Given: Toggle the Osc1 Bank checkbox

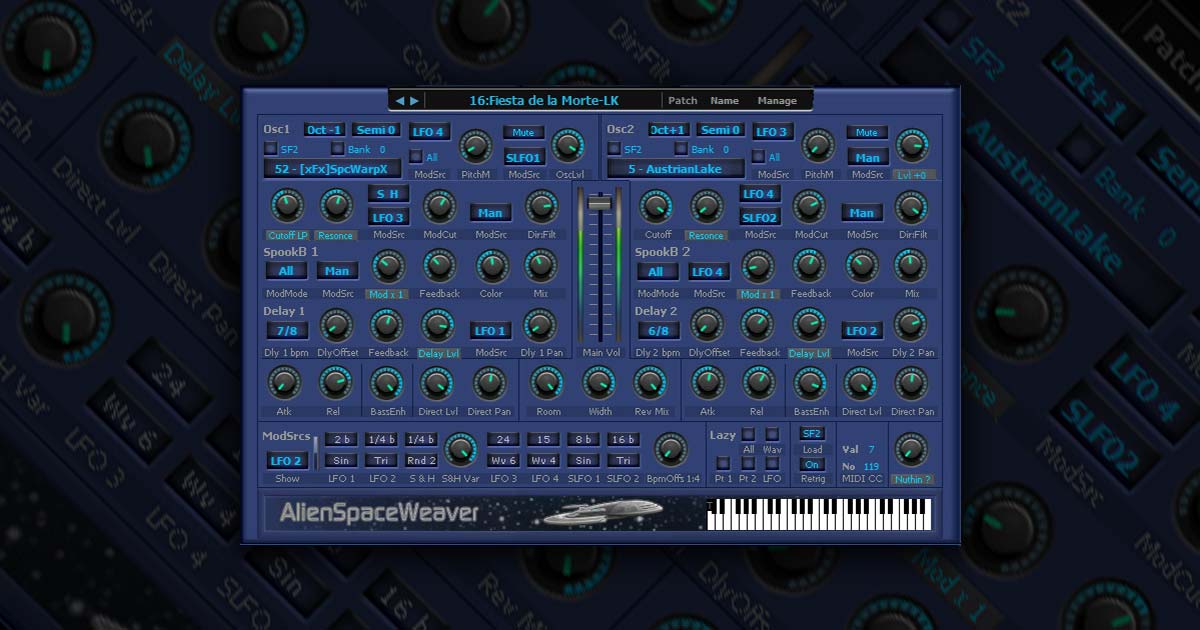Looking at the screenshot, I should click(x=338, y=149).
